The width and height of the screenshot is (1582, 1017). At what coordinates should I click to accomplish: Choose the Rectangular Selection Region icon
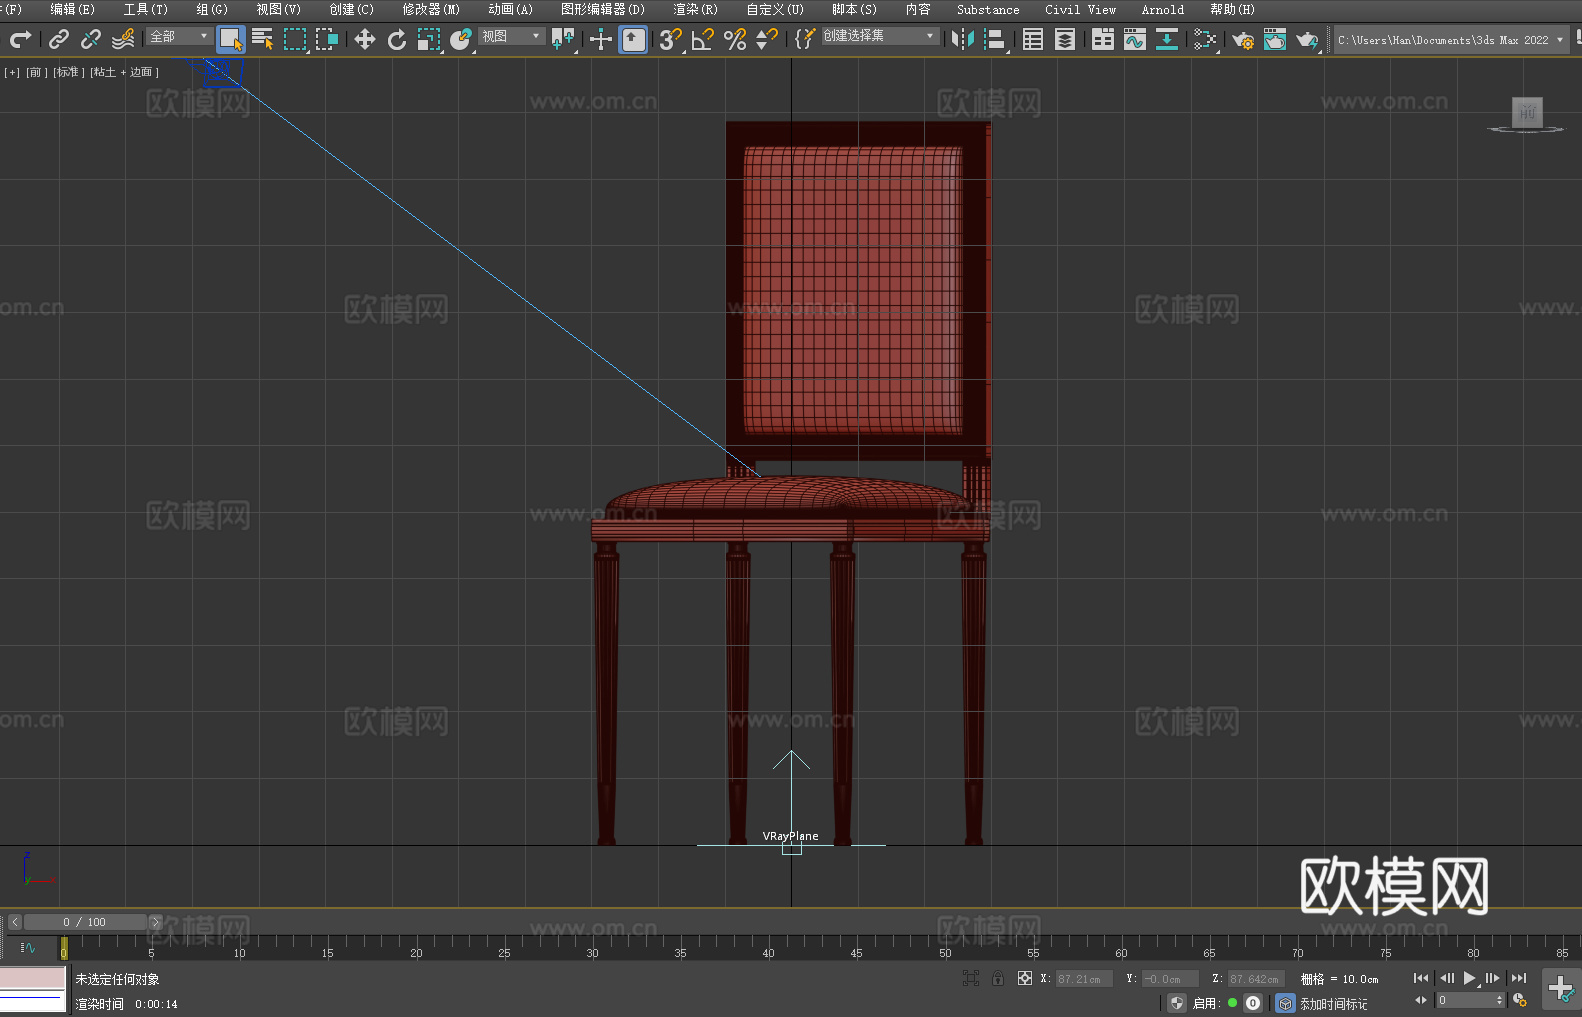[295, 39]
